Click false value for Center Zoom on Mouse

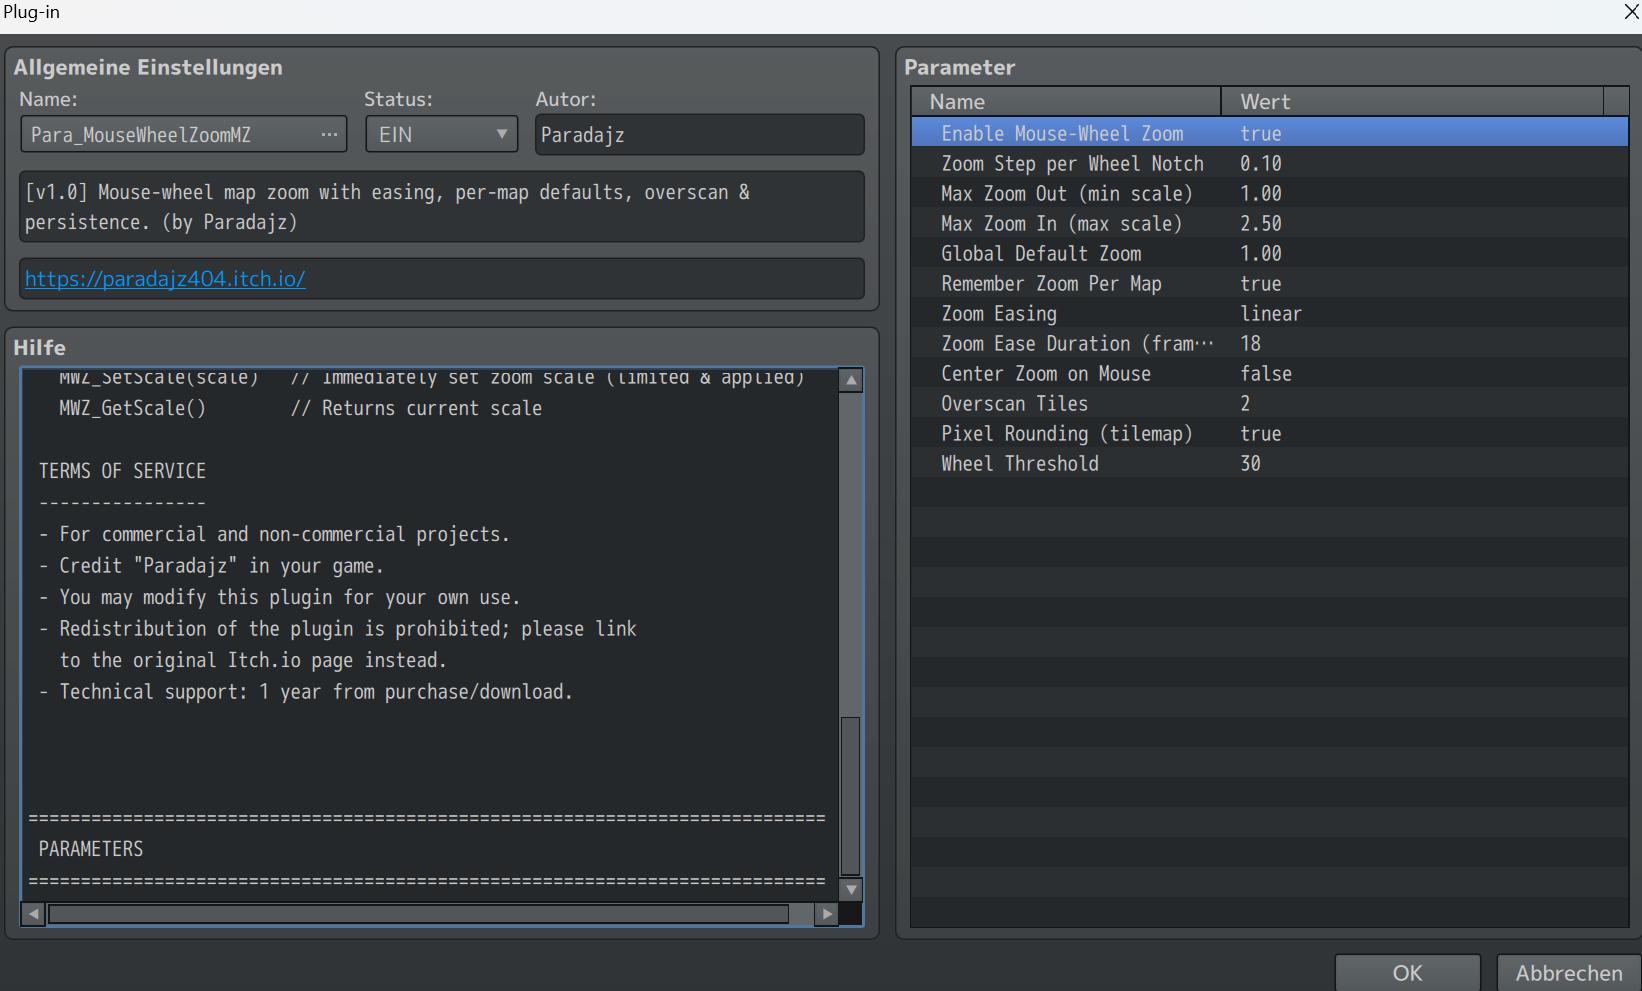pyautogui.click(x=1266, y=373)
